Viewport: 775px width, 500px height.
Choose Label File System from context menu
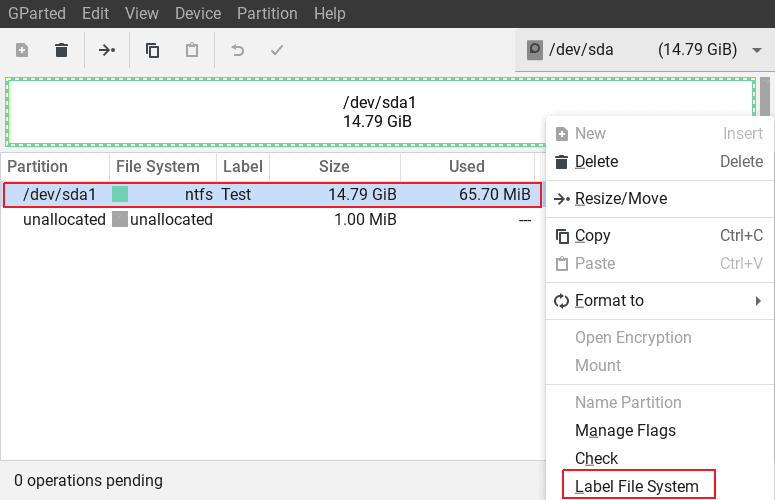click(637, 486)
